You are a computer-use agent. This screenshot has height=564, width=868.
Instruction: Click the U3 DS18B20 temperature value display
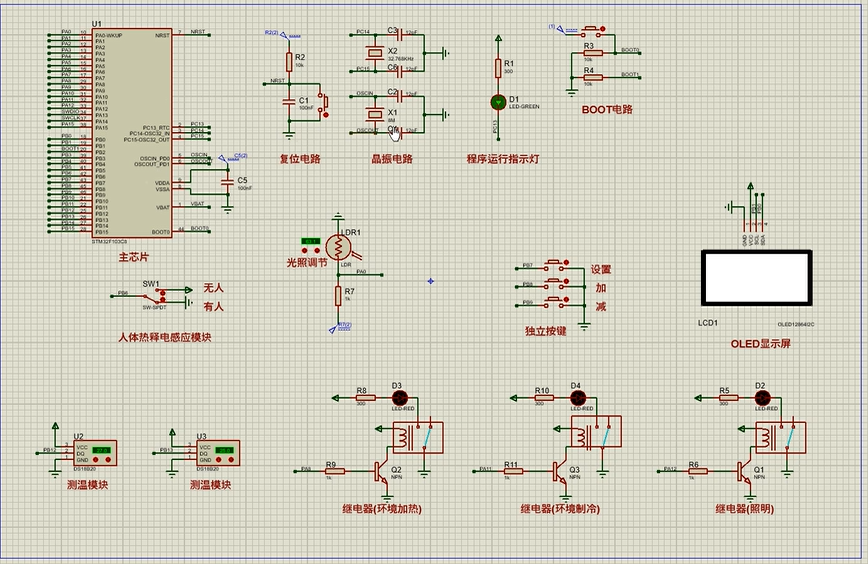click(225, 451)
